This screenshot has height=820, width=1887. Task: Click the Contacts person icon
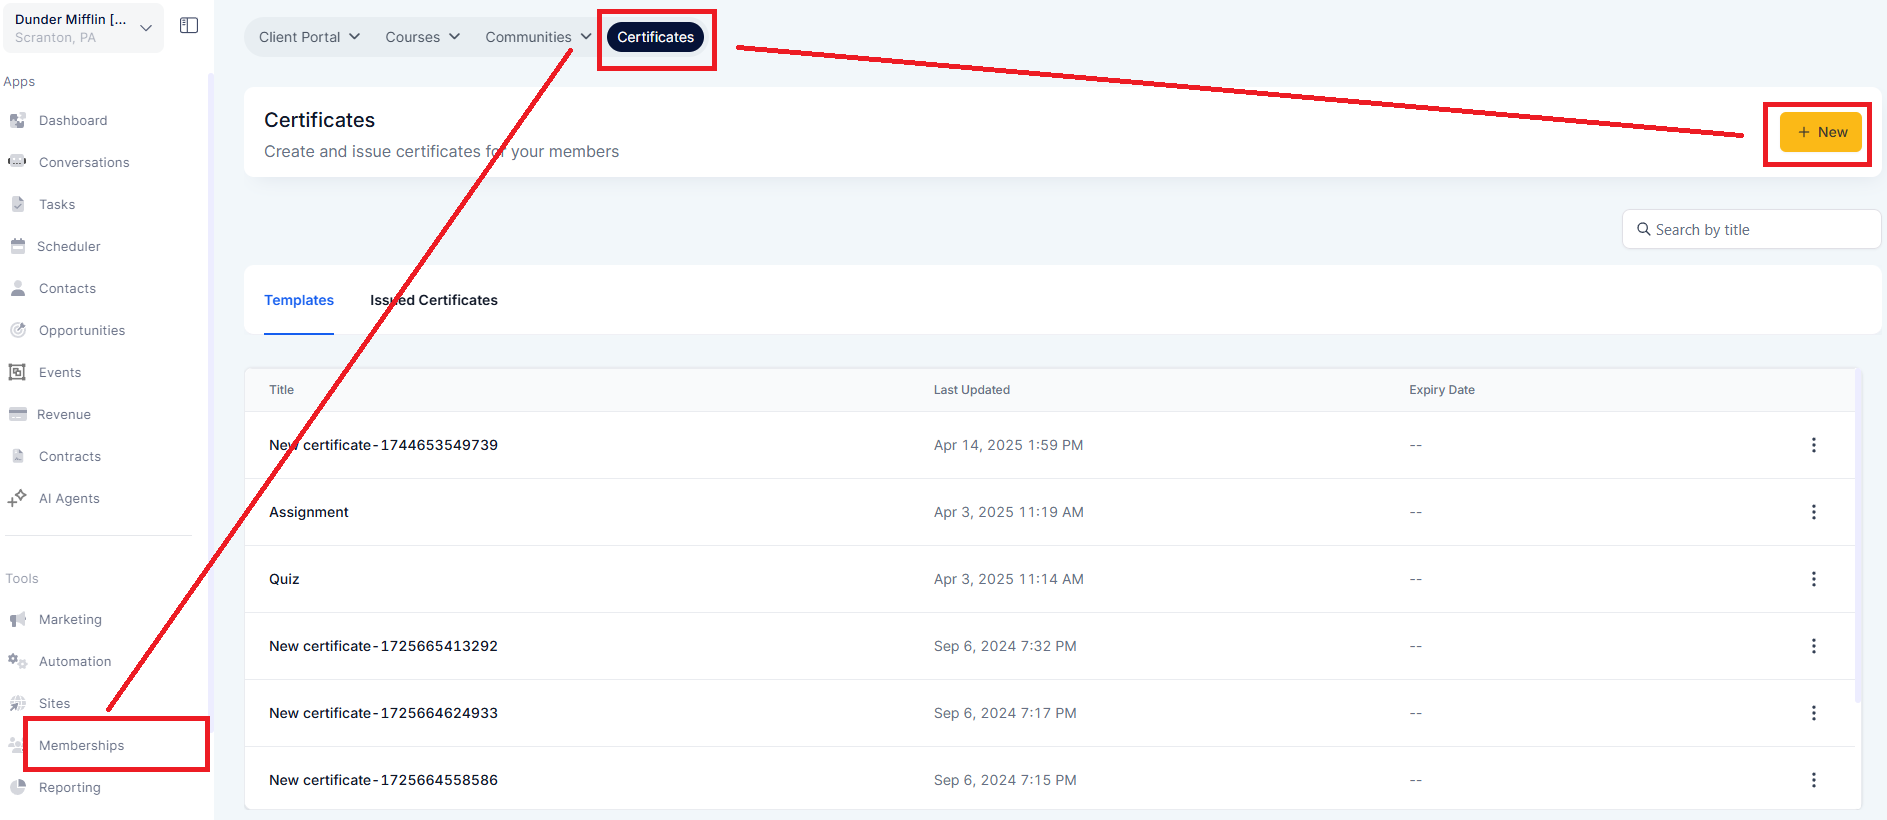(18, 288)
